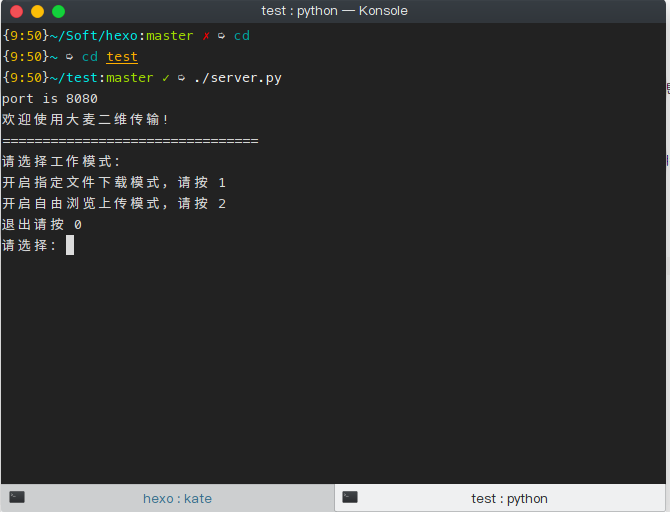
Task: Click the 'port is 8080' output line
Action: 50,99
